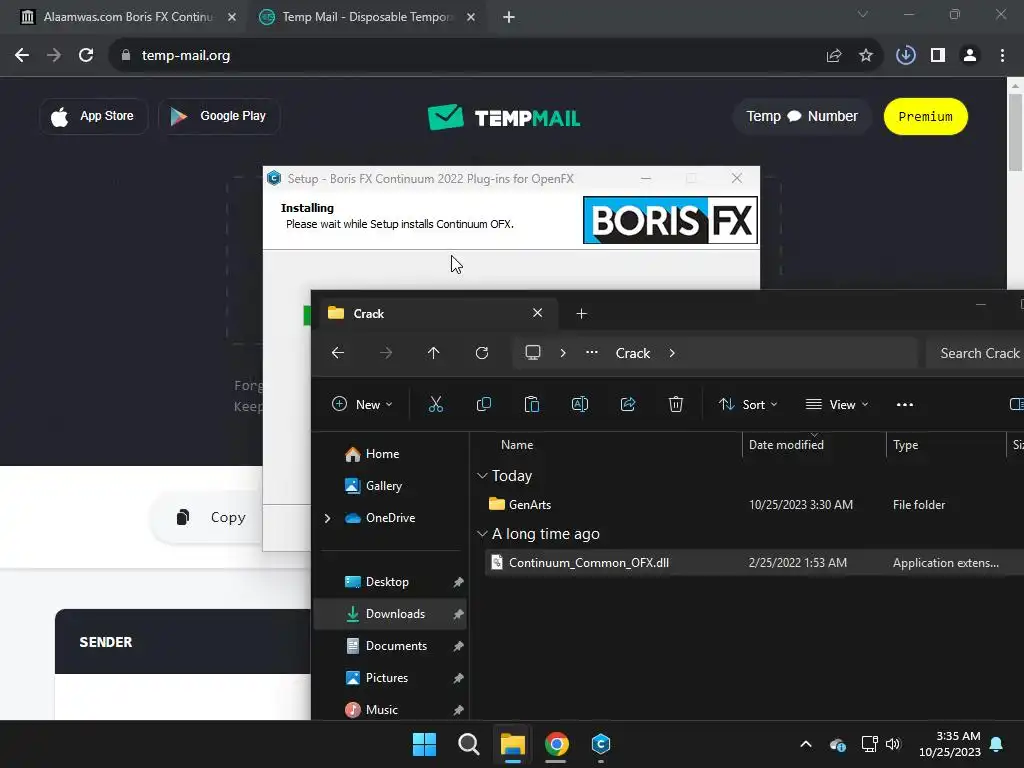The height and width of the screenshot is (768, 1024).
Task: Click the Search Crack input field
Action: (x=976, y=353)
